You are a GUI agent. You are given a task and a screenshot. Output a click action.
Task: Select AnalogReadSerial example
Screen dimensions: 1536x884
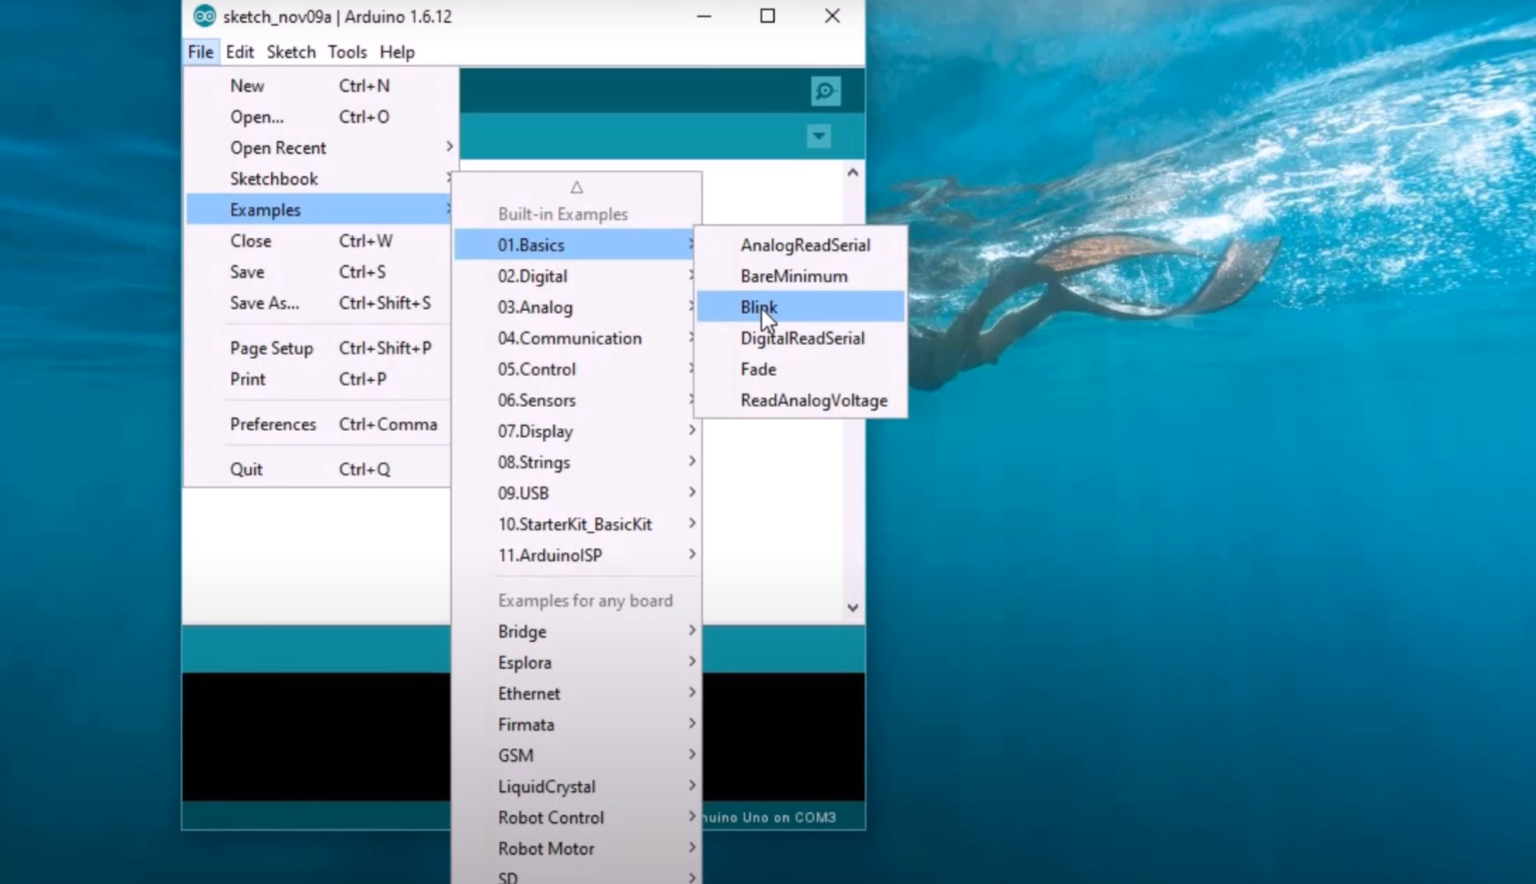(805, 245)
